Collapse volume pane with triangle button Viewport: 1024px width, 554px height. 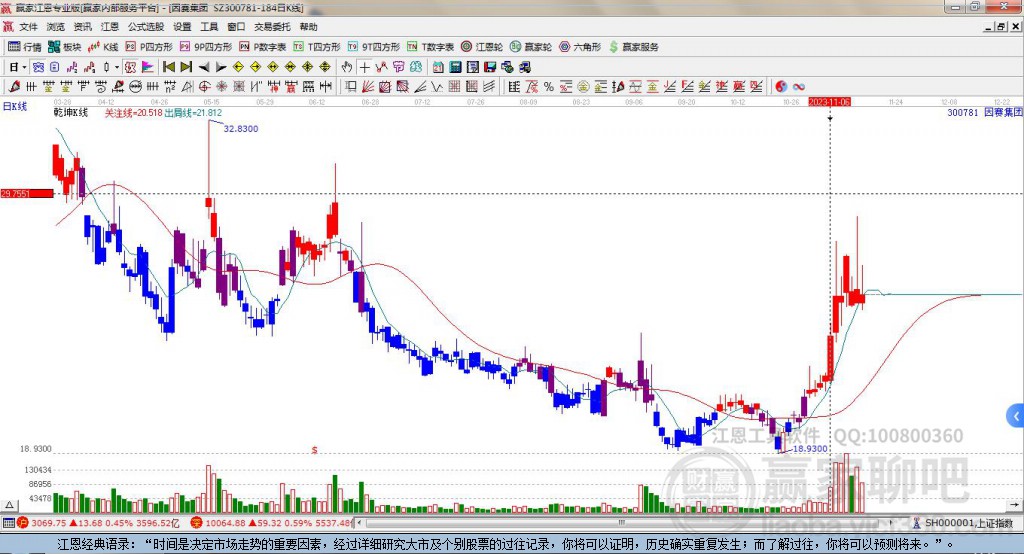(9, 505)
